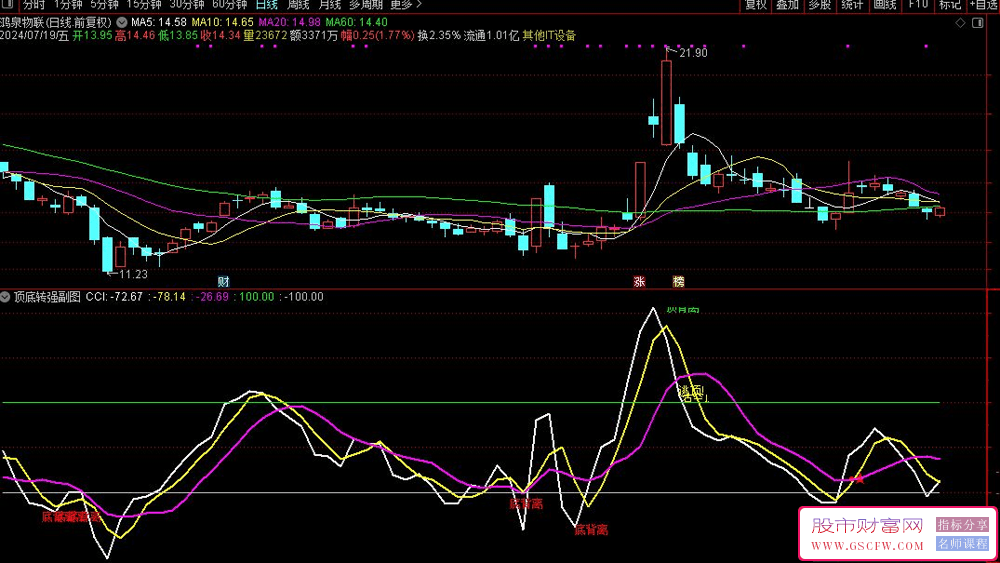Switch to 15分钟 period tab

(x=143, y=4)
